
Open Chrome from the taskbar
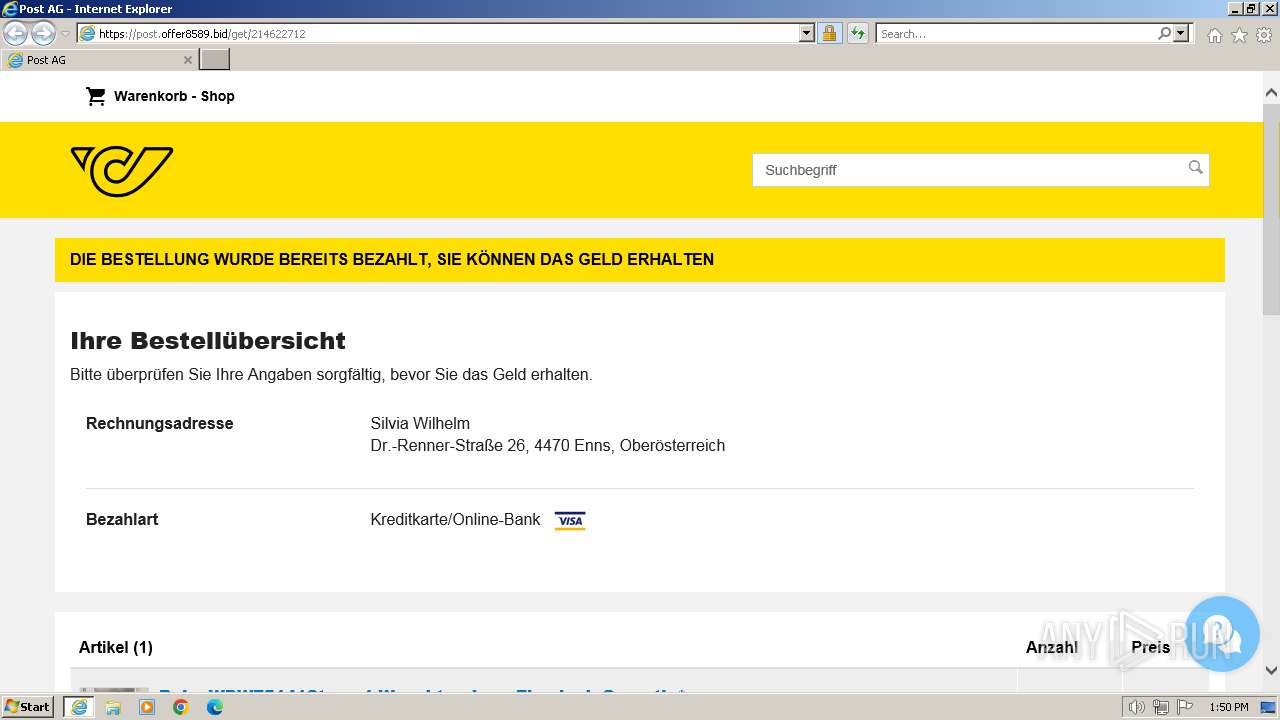click(x=181, y=707)
